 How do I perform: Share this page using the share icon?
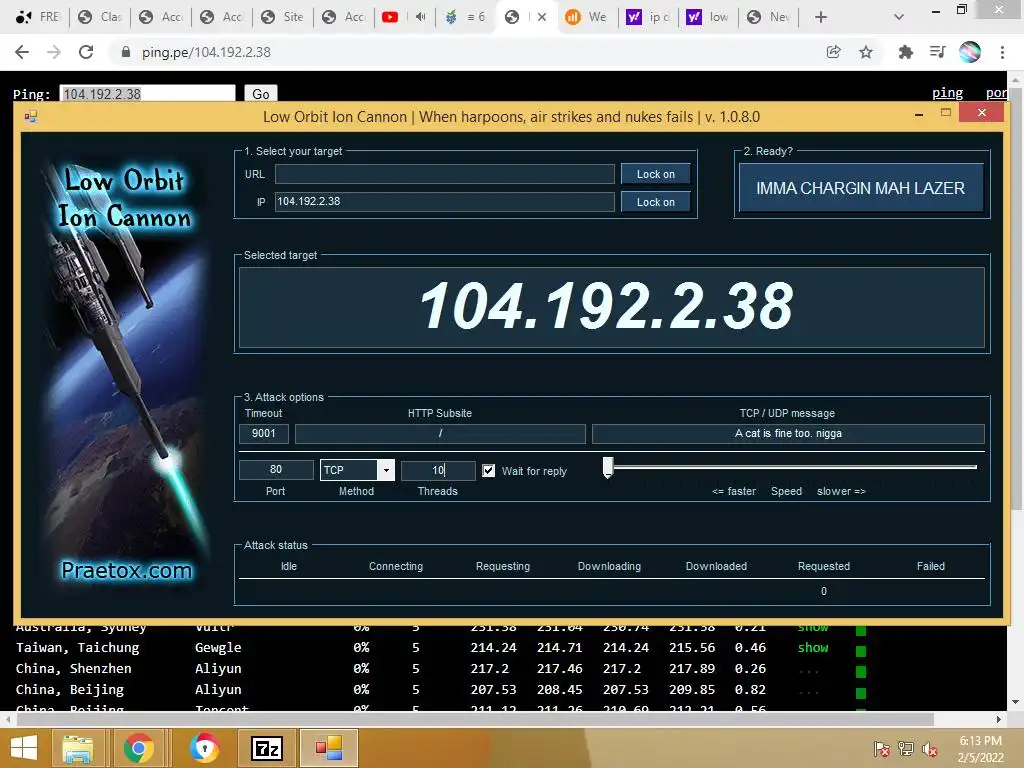click(x=833, y=52)
